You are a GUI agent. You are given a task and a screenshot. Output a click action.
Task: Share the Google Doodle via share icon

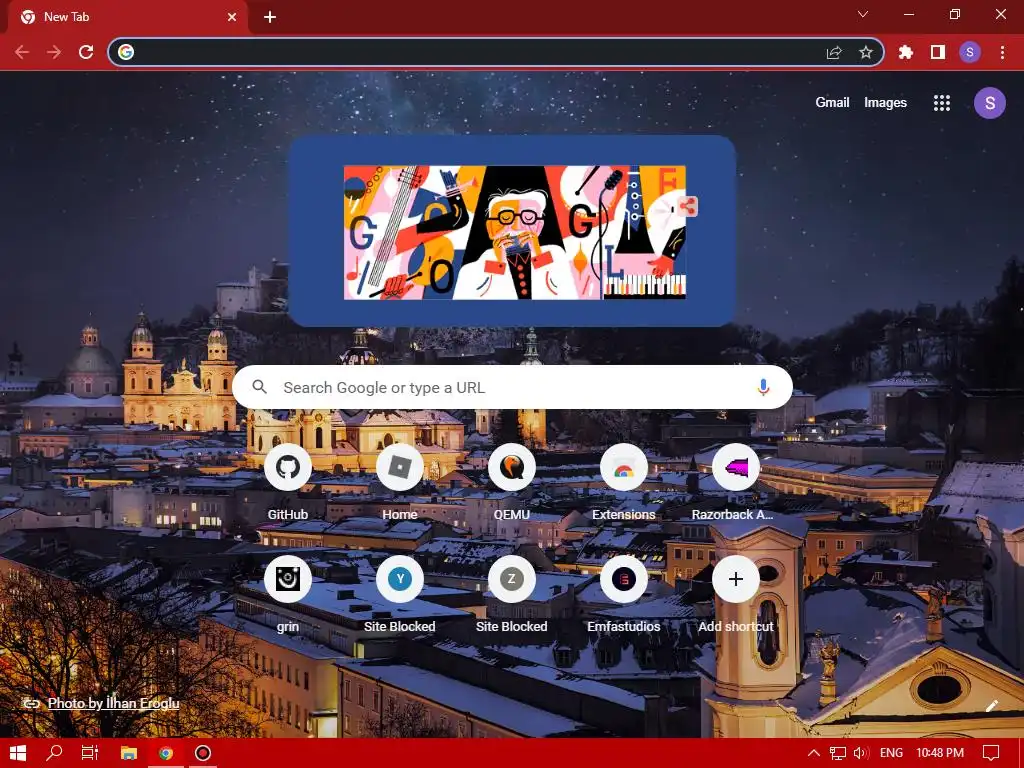pos(687,206)
